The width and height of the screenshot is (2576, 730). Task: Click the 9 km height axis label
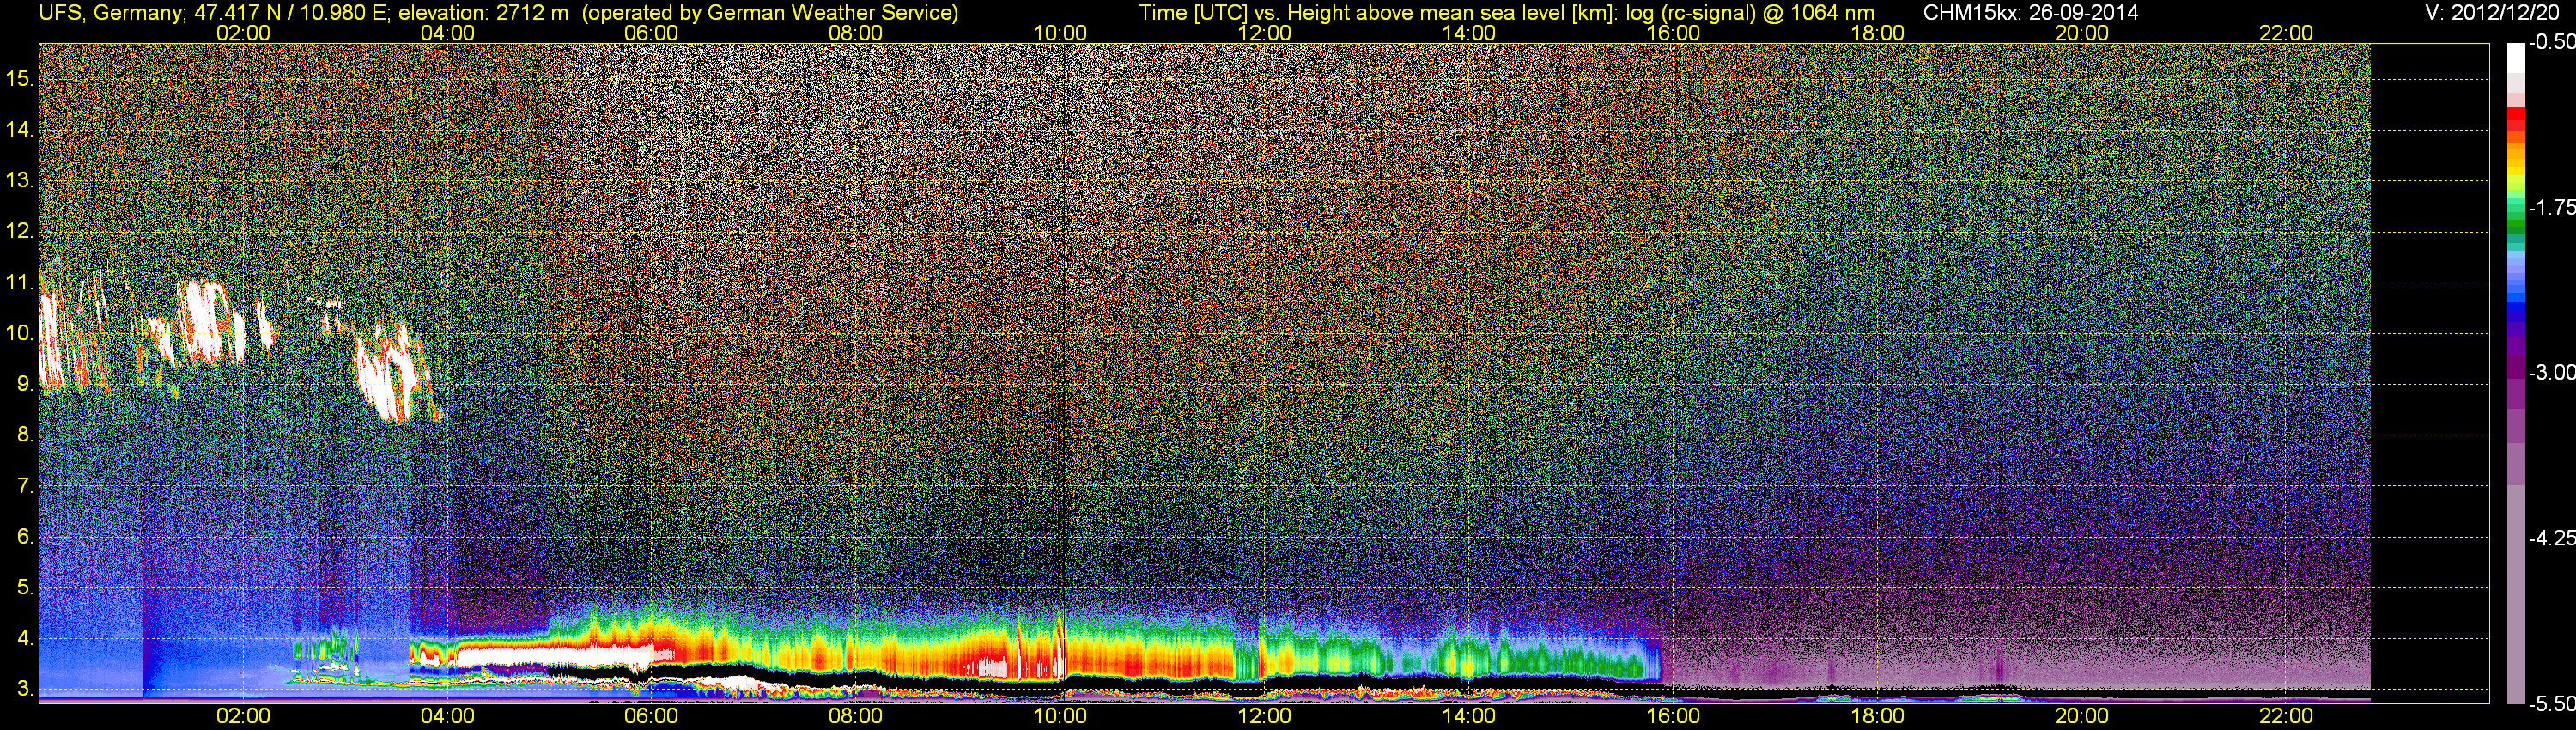(25, 383)
